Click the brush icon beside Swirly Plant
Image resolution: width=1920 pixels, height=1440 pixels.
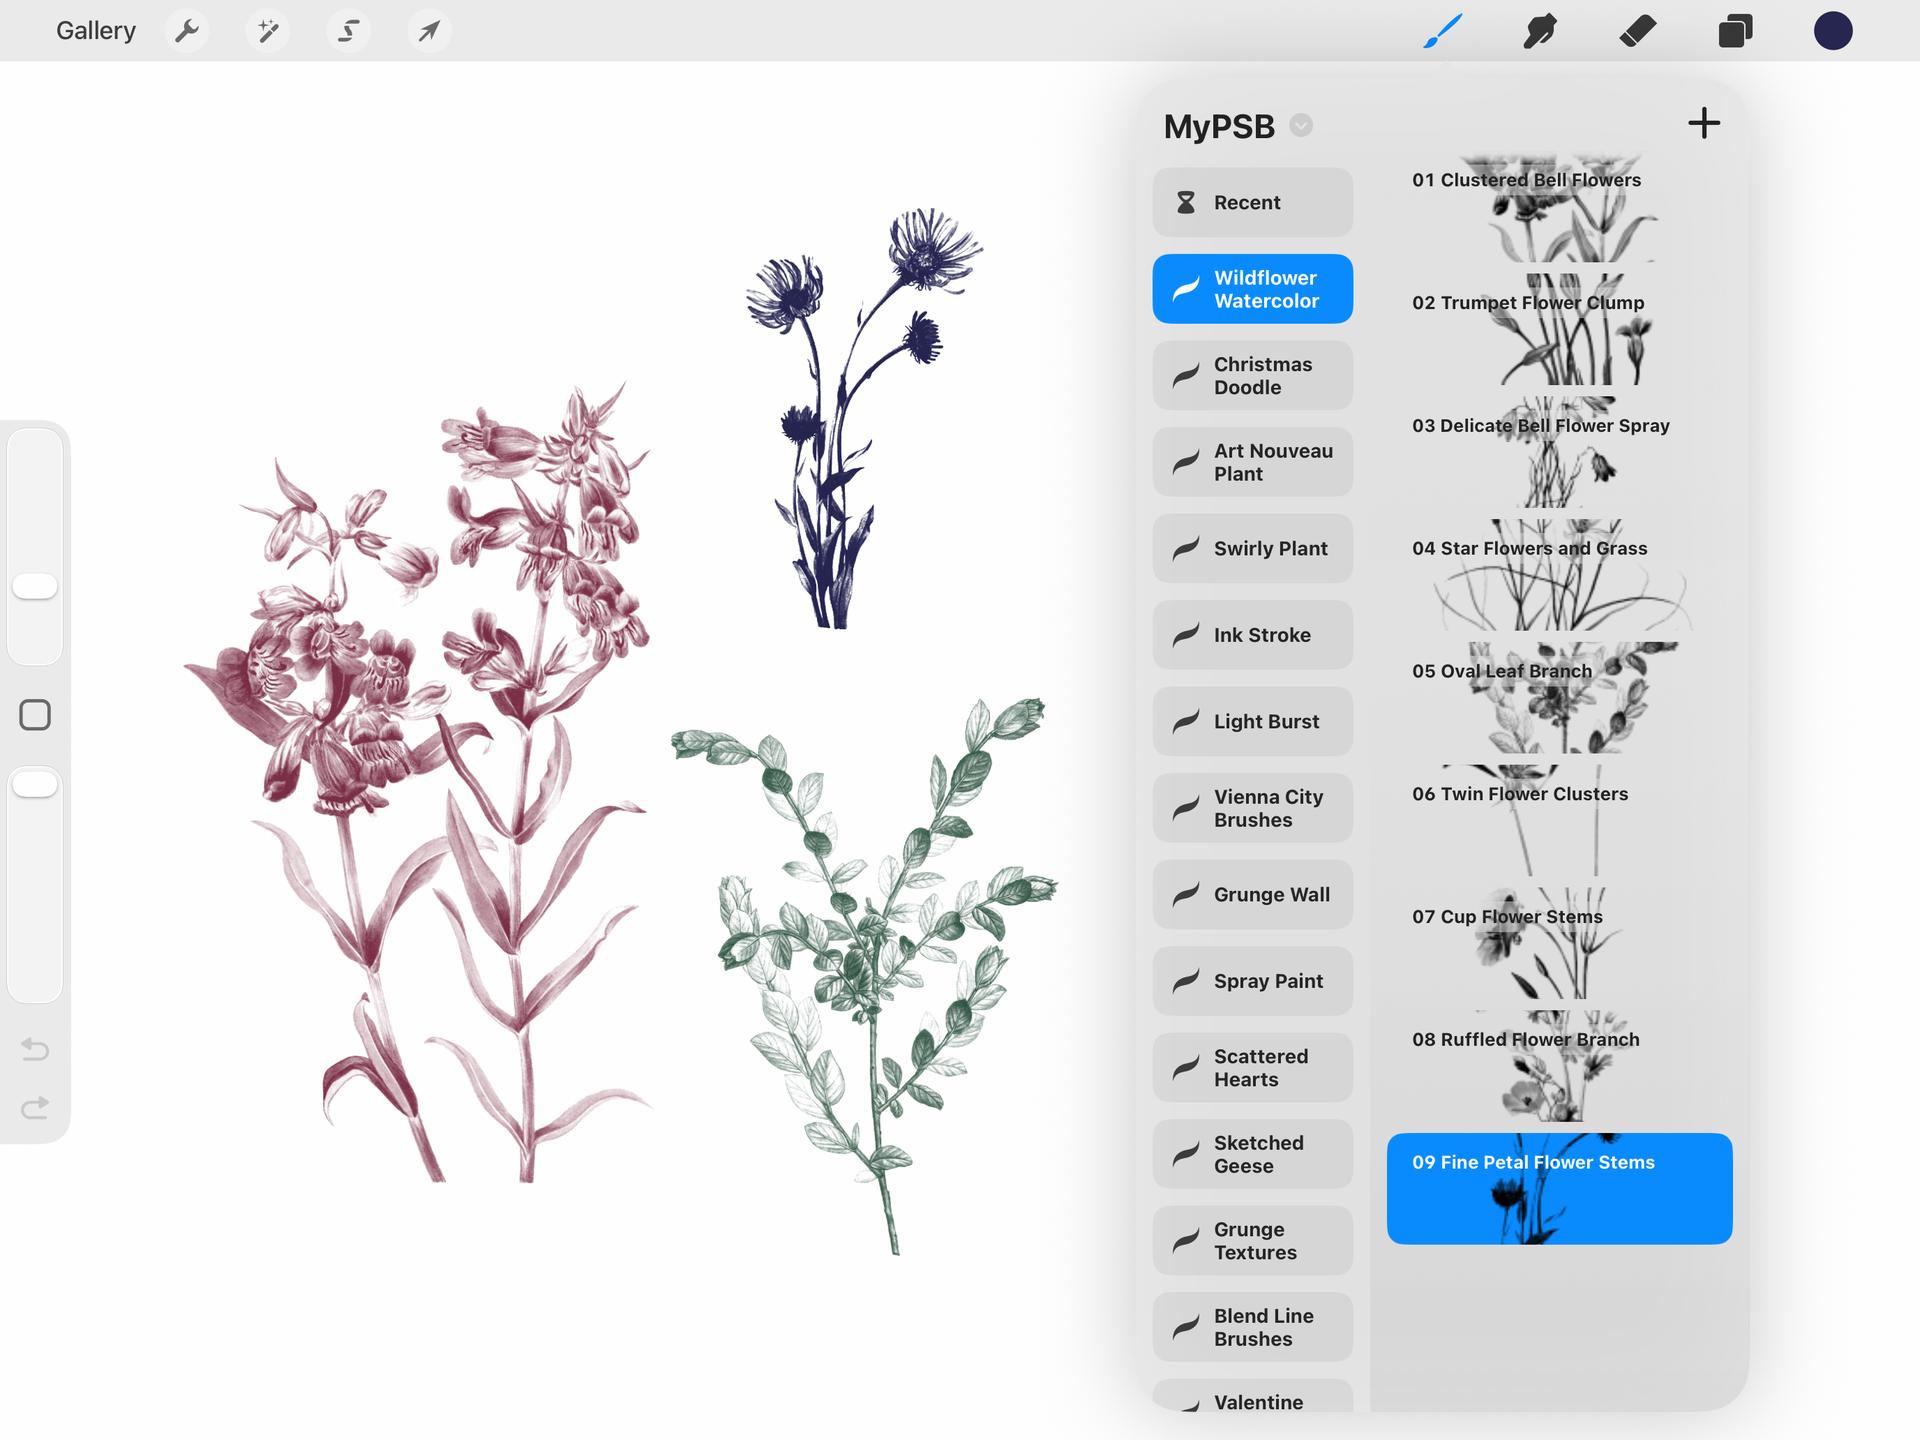point(1186,549)
